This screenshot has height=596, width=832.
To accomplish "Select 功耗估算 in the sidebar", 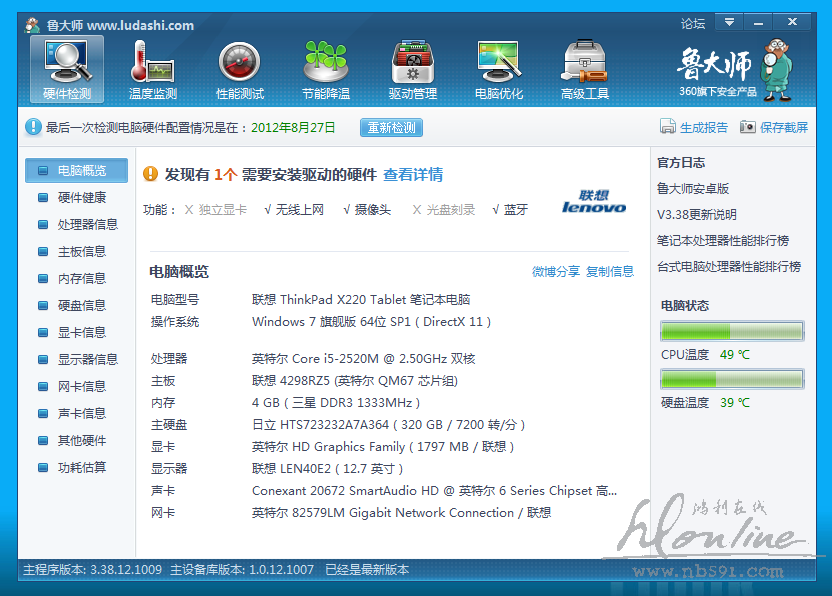I will click(x=76, y=468).
